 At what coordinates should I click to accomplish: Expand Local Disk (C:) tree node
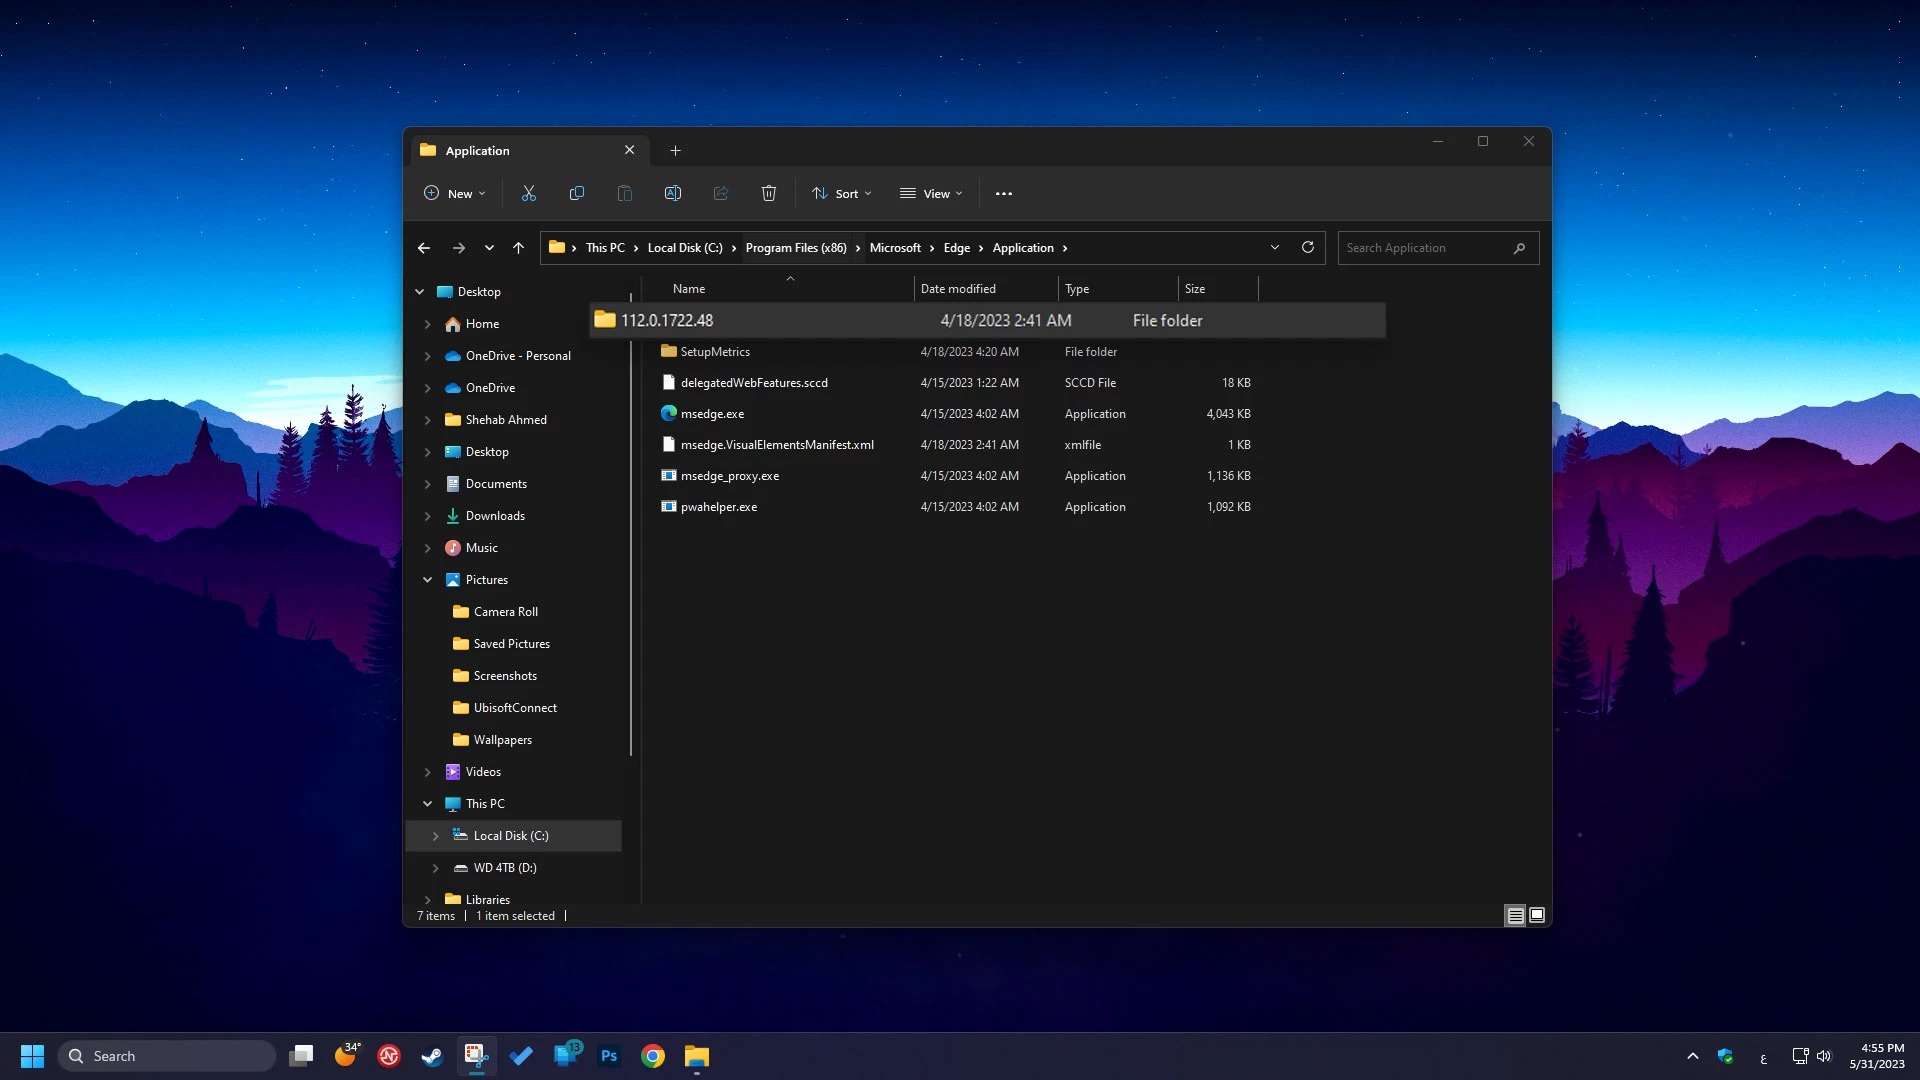436,836
